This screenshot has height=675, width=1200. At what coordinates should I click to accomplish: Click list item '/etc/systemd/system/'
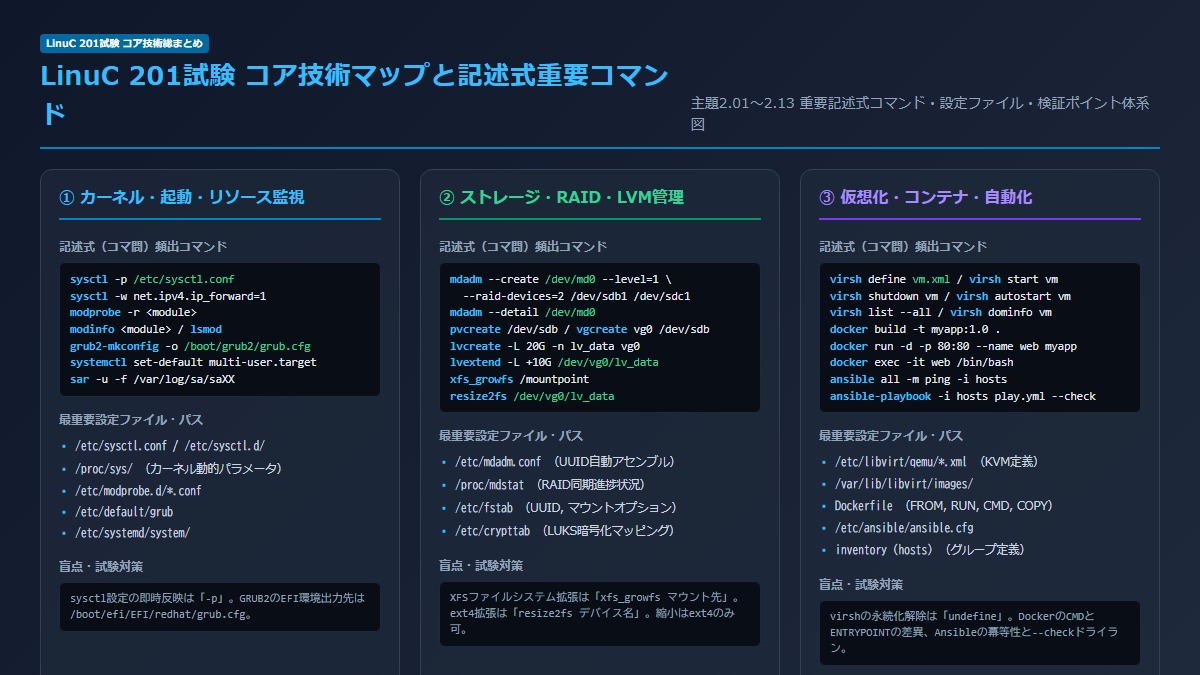click(x=131, y=534)
